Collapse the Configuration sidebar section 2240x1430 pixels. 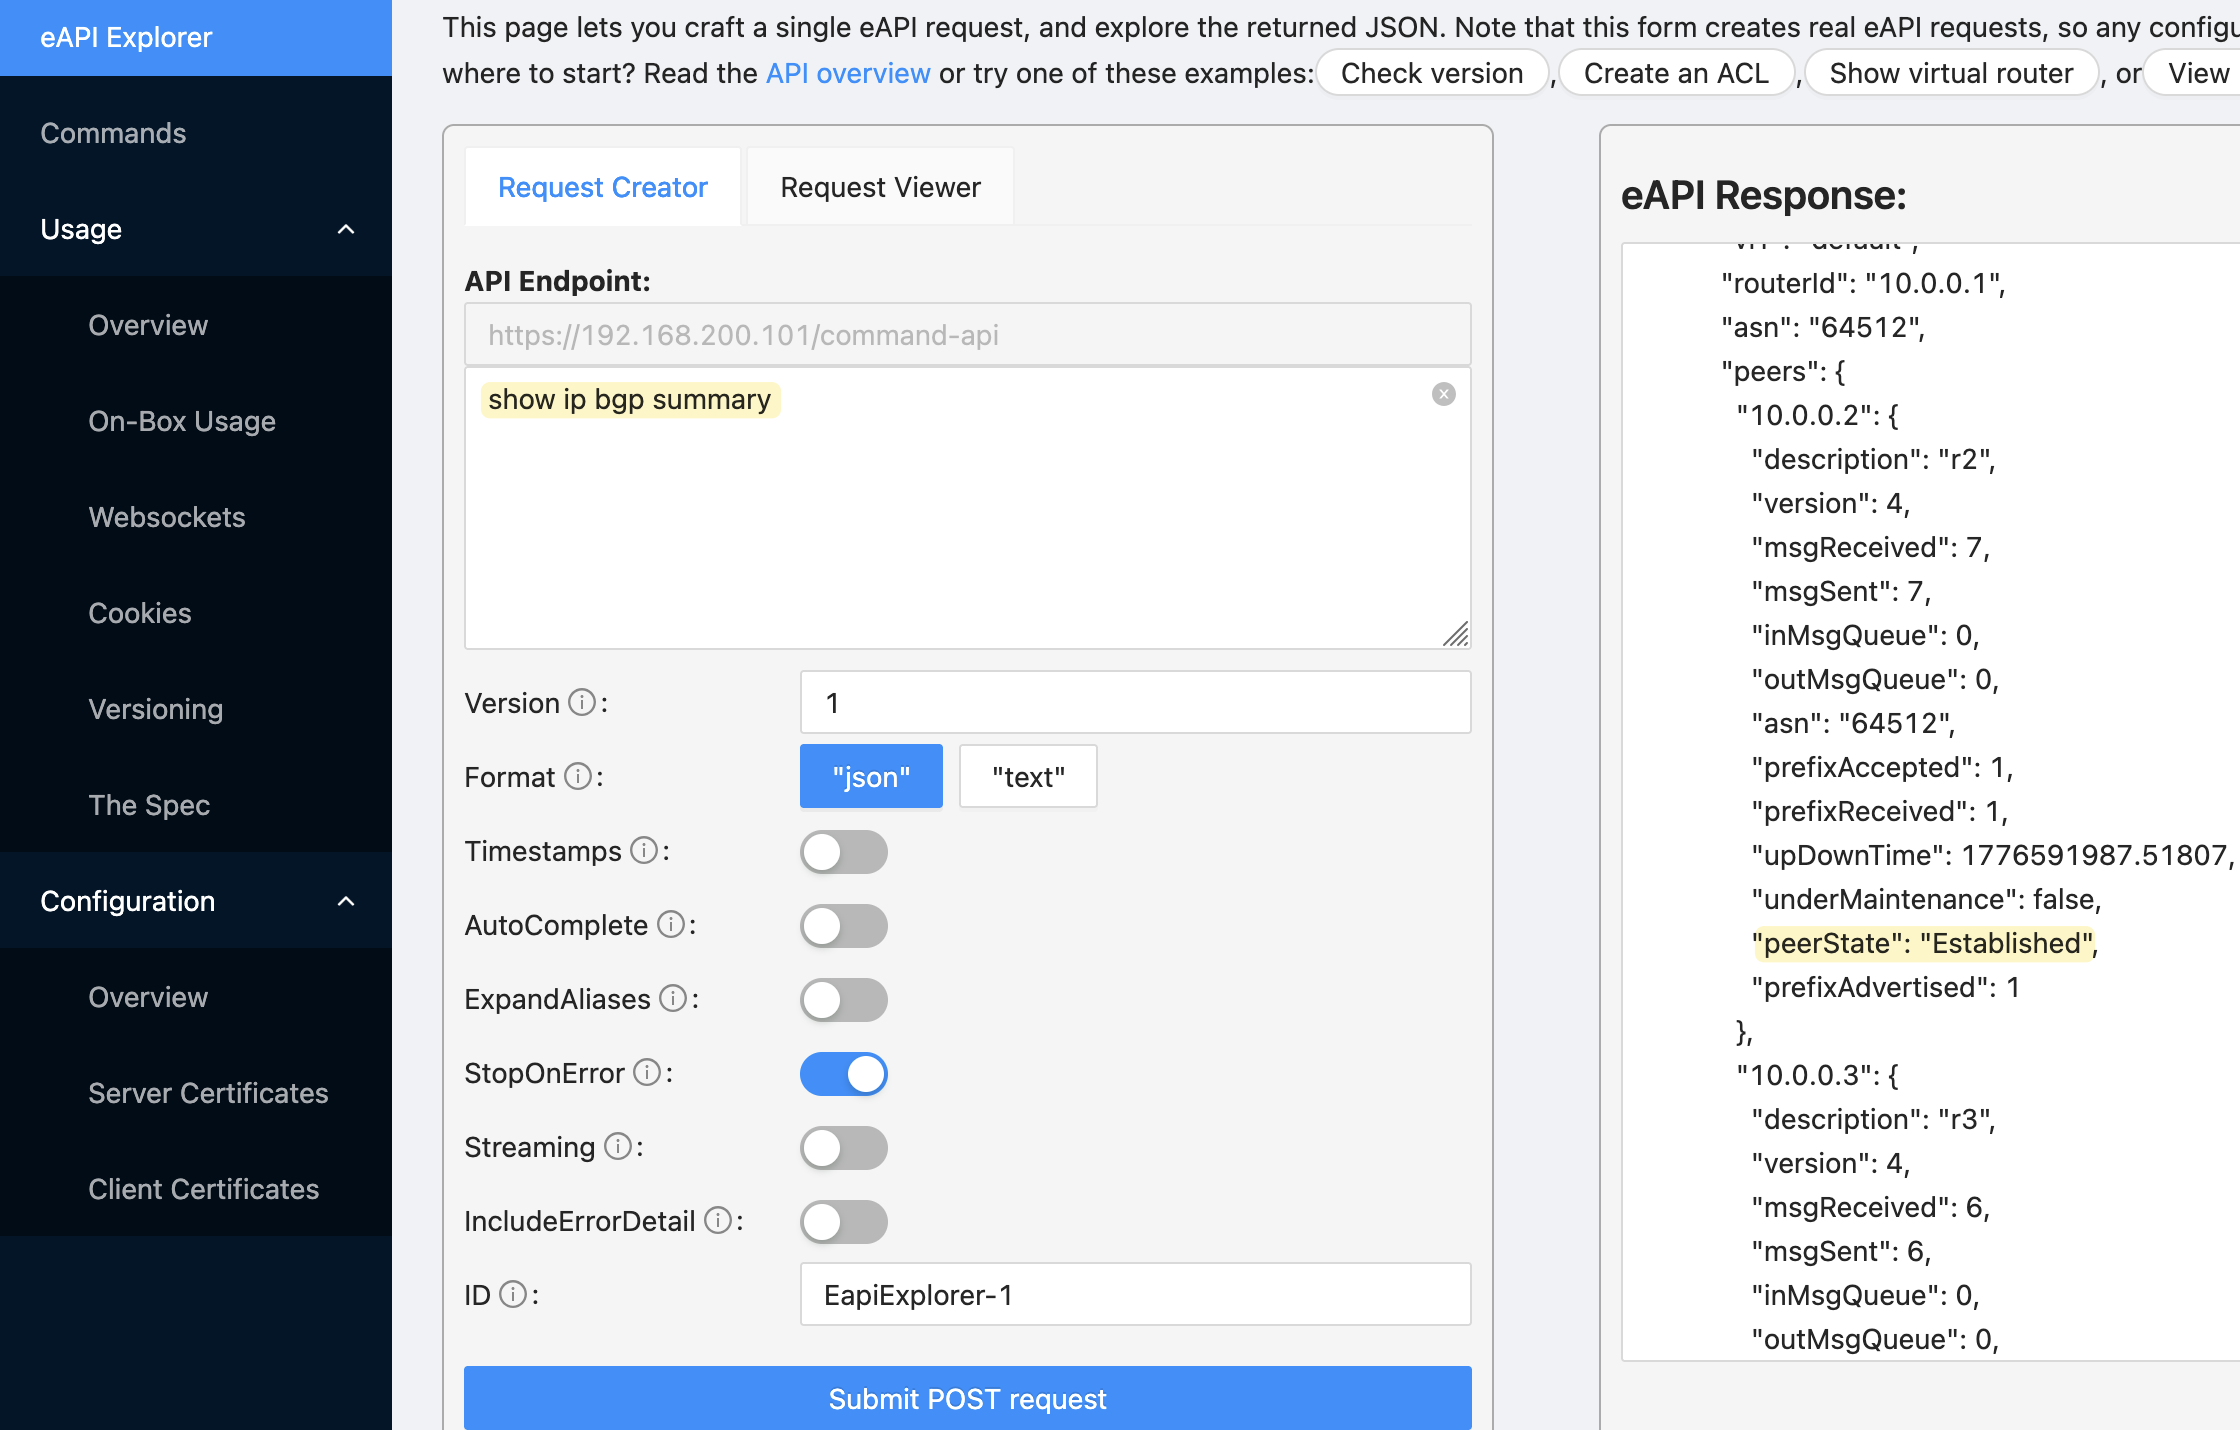point(346,901)
